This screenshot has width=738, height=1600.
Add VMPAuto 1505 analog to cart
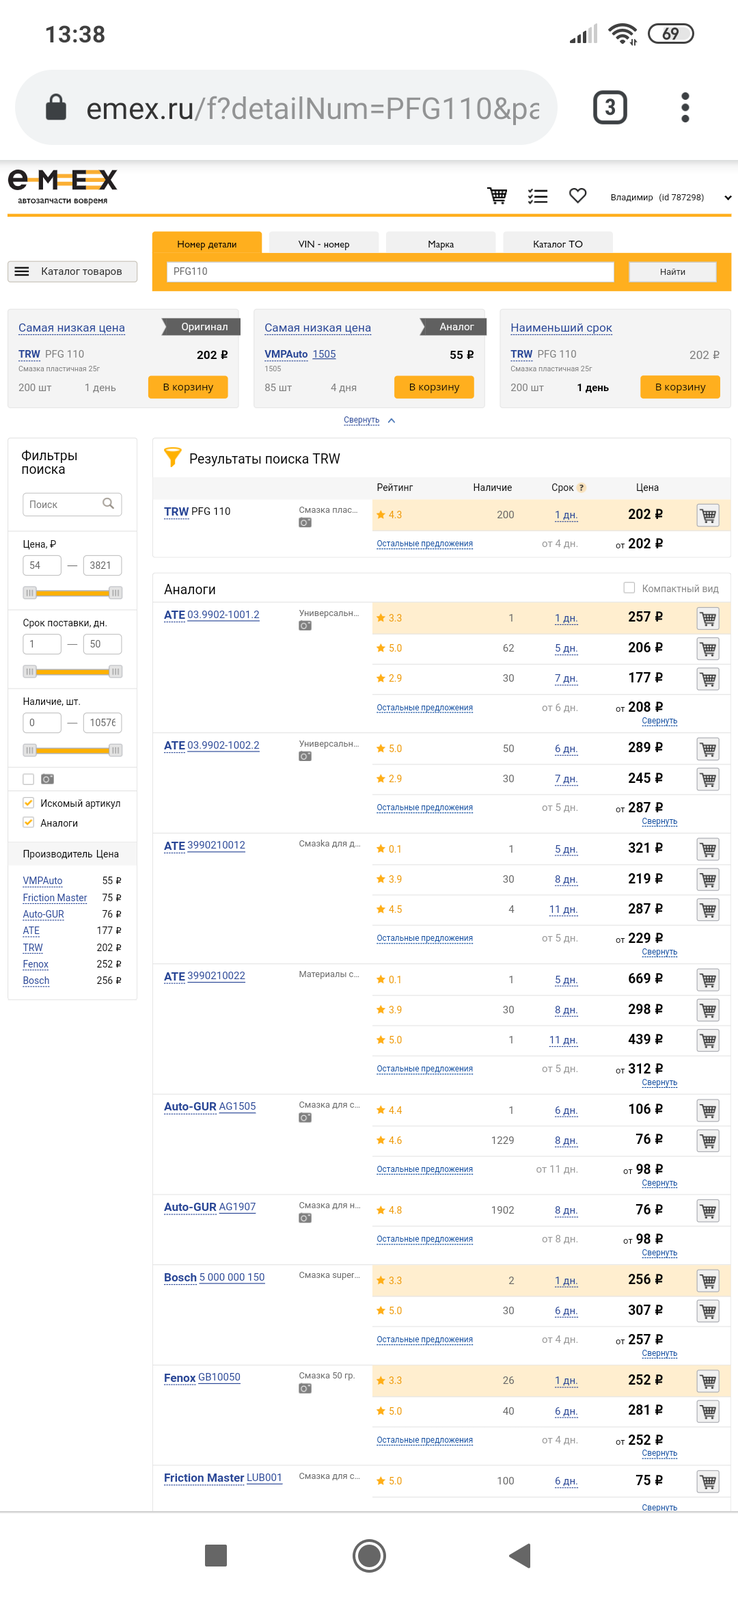434,387
